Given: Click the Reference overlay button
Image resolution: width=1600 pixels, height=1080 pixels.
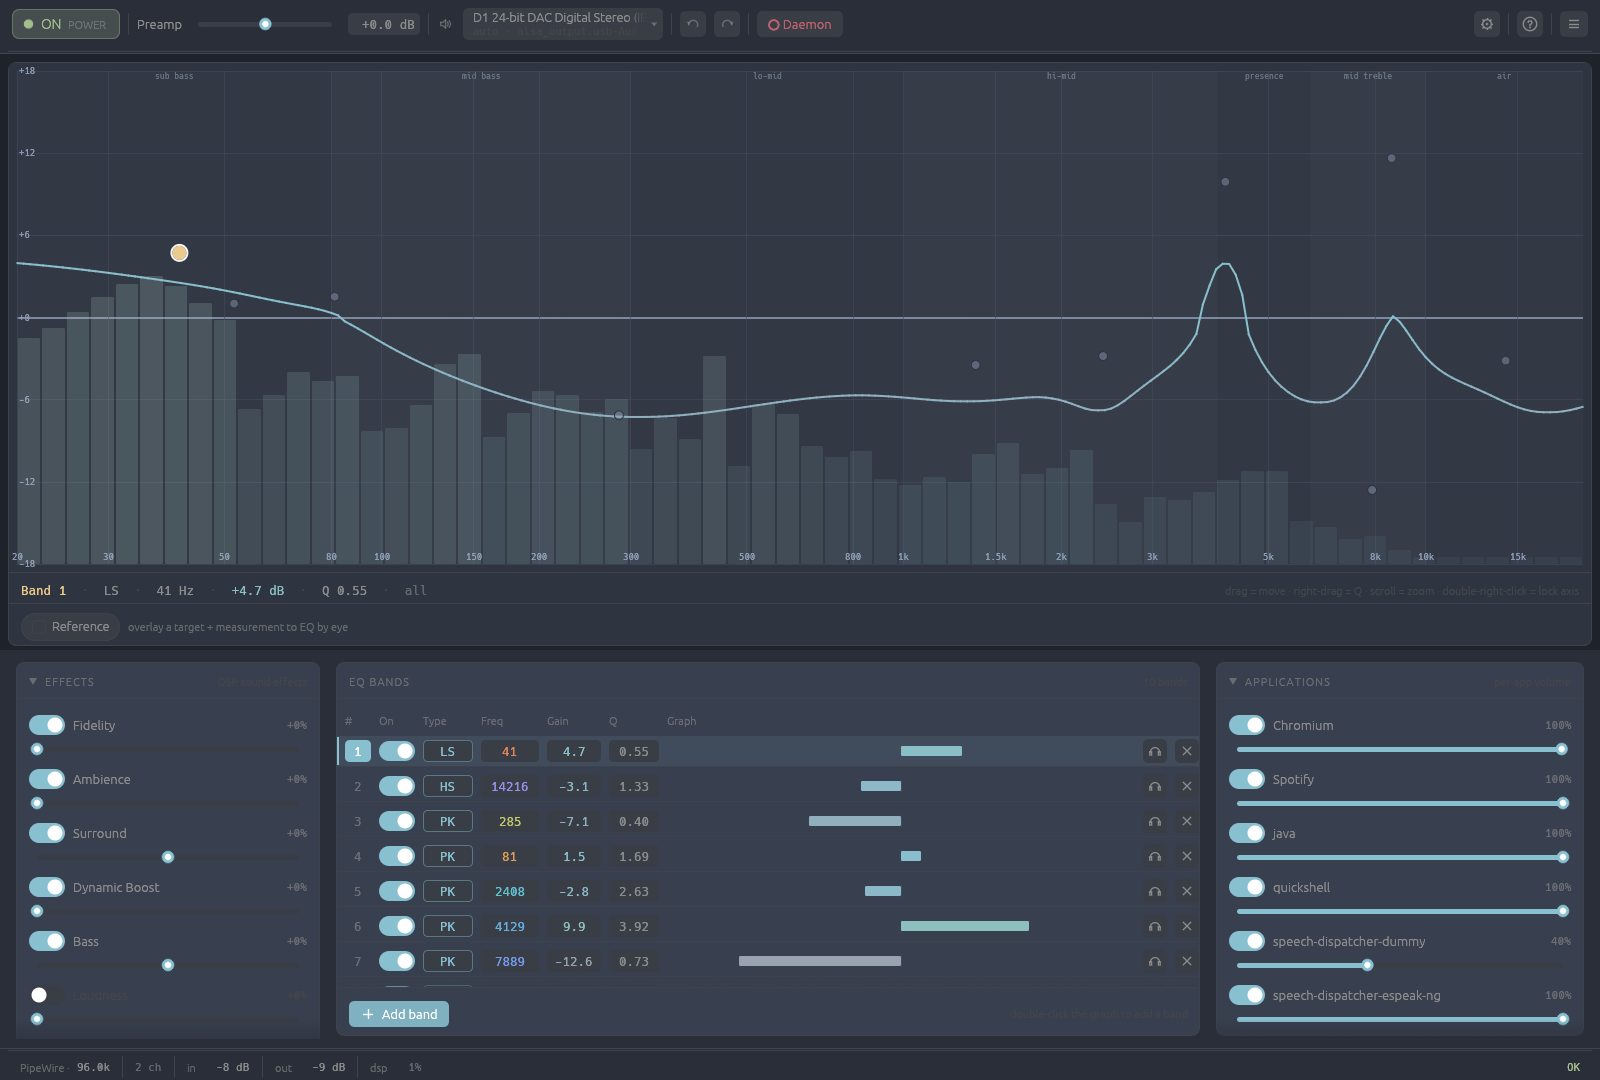Looking at the screenshot, I should 70,627.
